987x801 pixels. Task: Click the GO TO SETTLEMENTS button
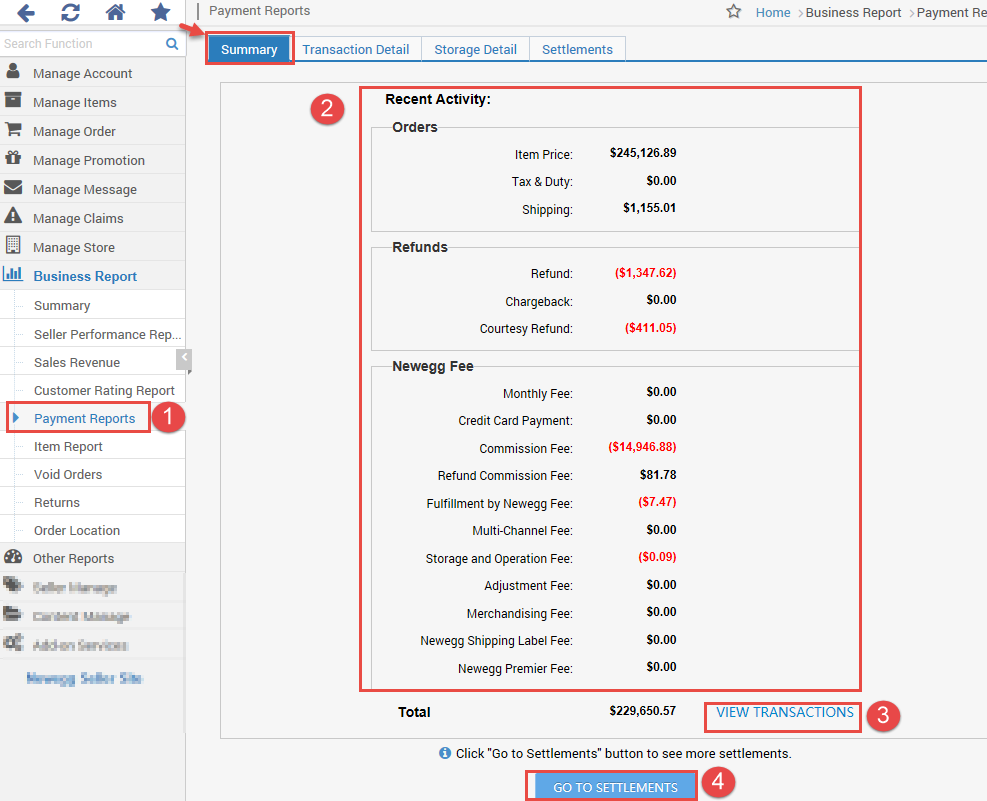(611, 786)
